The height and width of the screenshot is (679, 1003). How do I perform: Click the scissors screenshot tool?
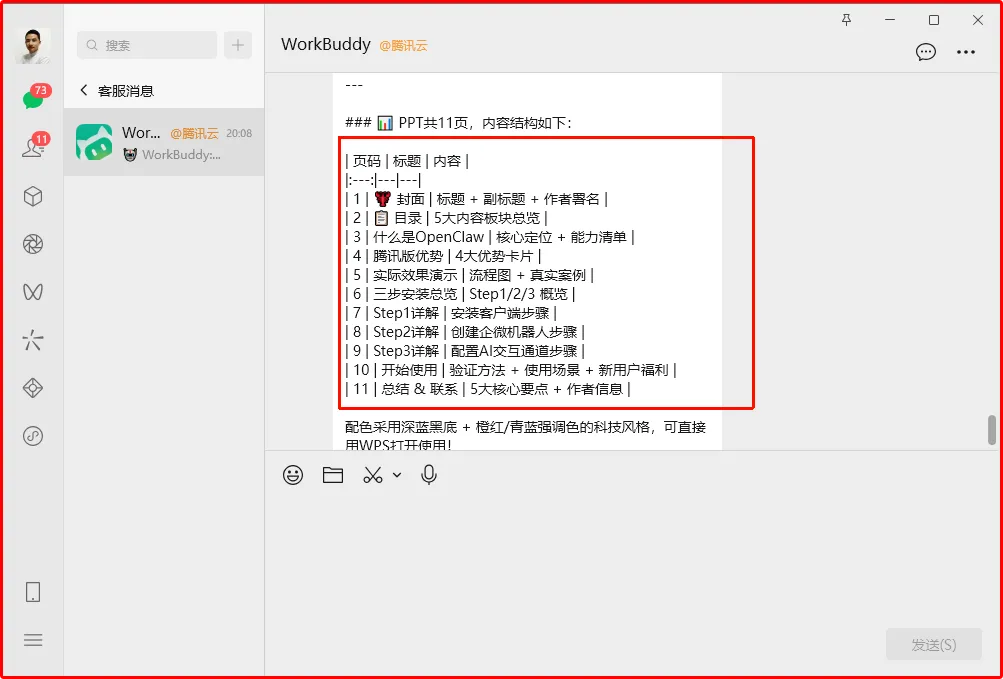[372, 475]
